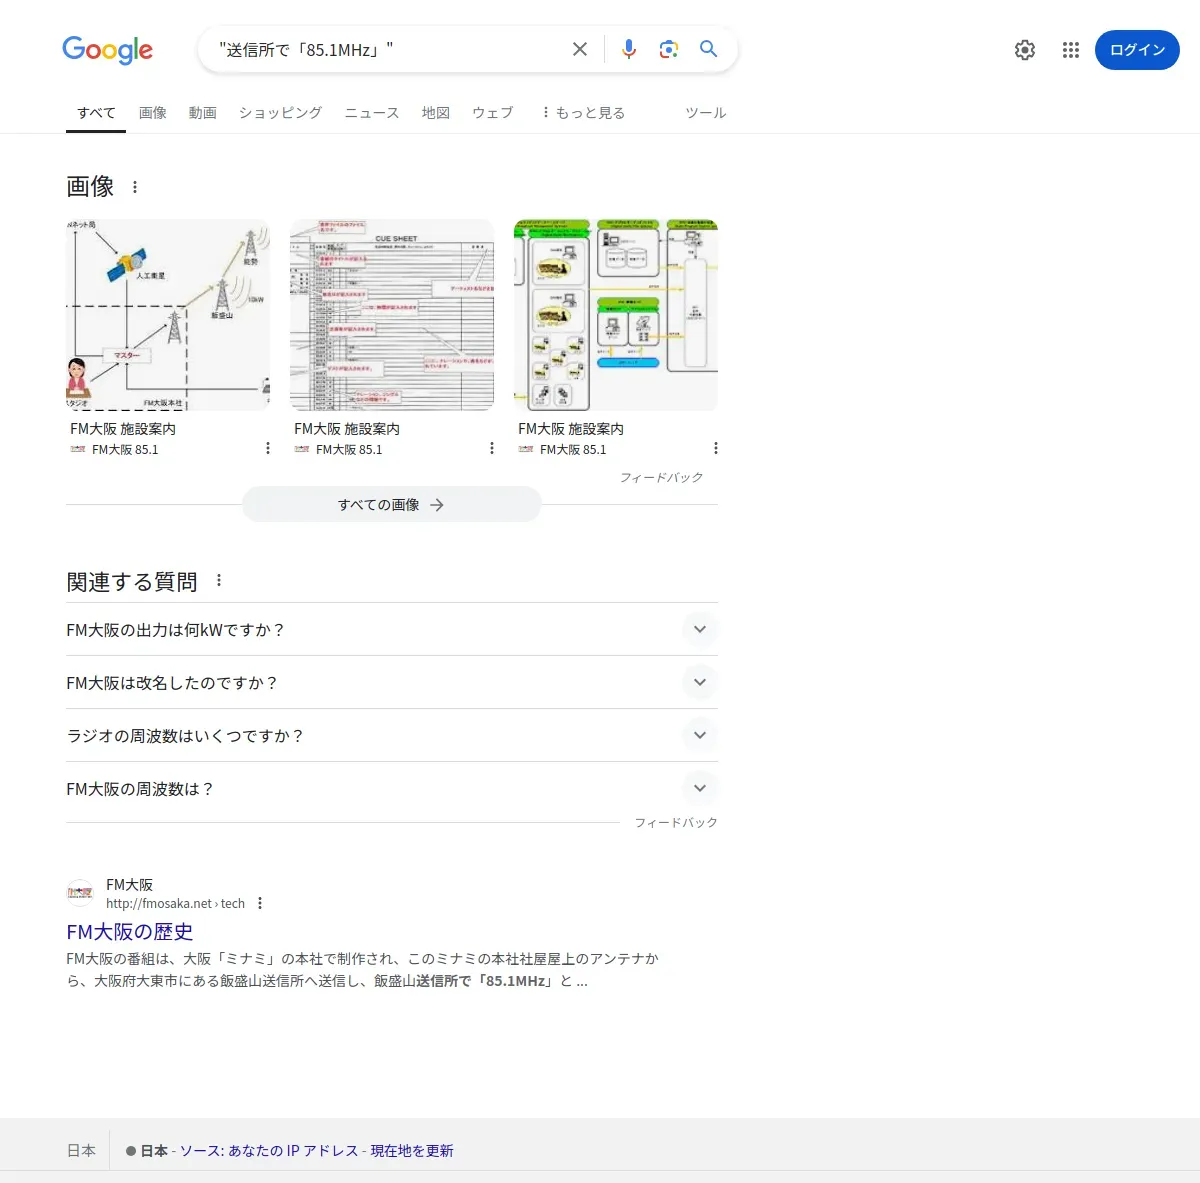The width and height of the screenshot is (1200, 1183).
Task: Click 現在地を更新 in the footer
Action: point(412,1151)
